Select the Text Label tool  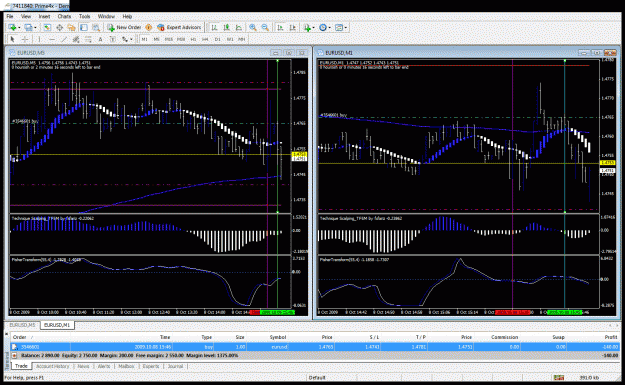pyautogui.click(x=113, y=39)
